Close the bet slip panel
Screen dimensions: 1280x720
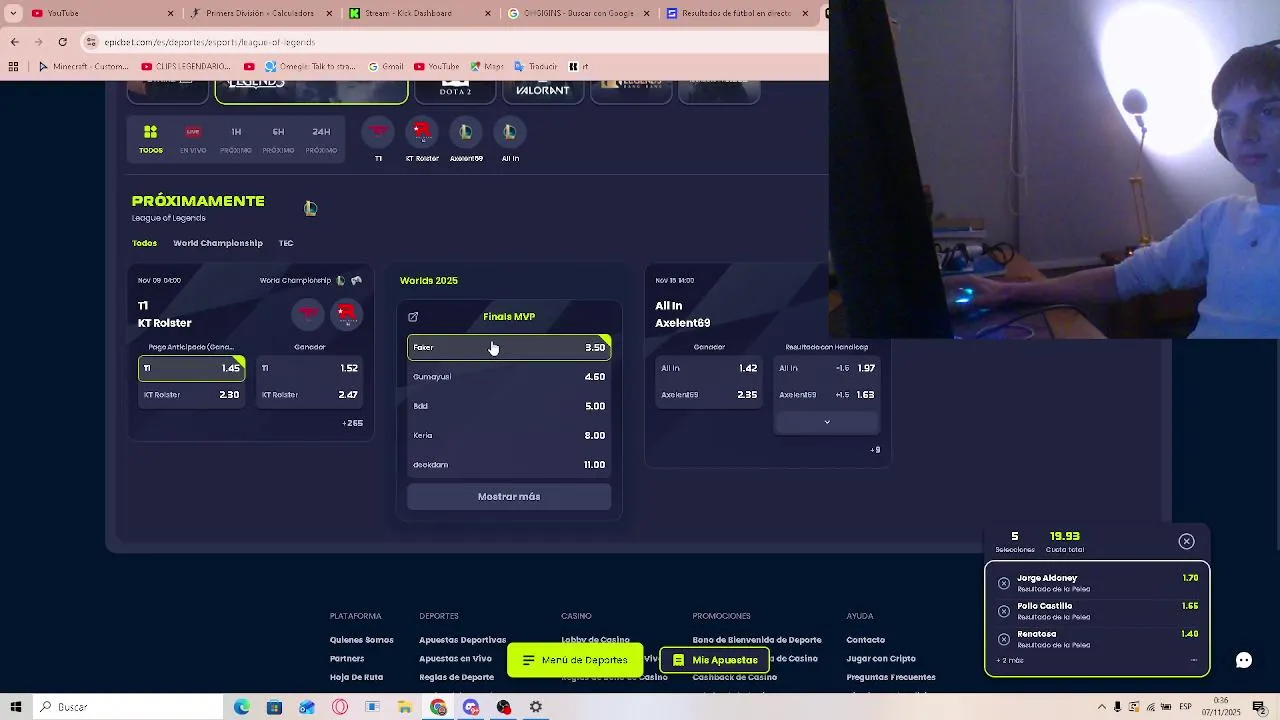pos(1186,541)
